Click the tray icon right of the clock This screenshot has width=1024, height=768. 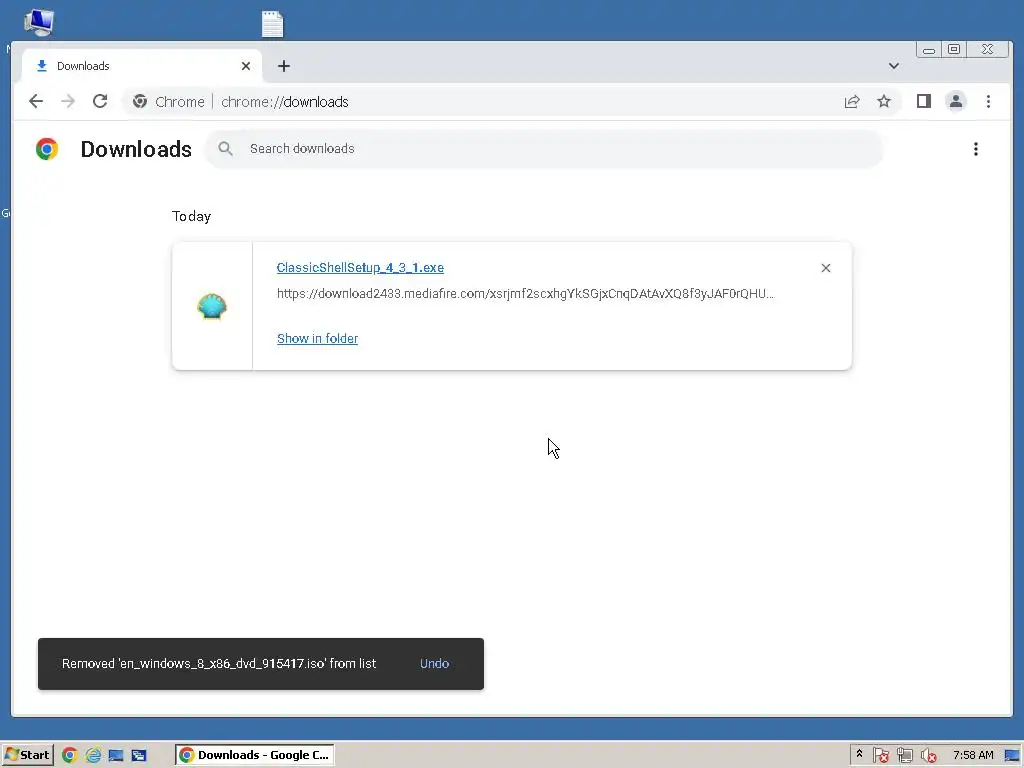[1012, 756]
